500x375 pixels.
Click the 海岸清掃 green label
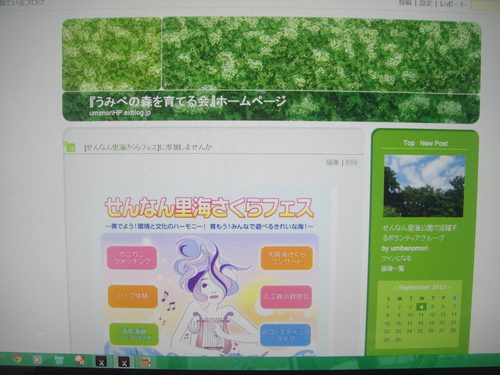pos(134,334)
